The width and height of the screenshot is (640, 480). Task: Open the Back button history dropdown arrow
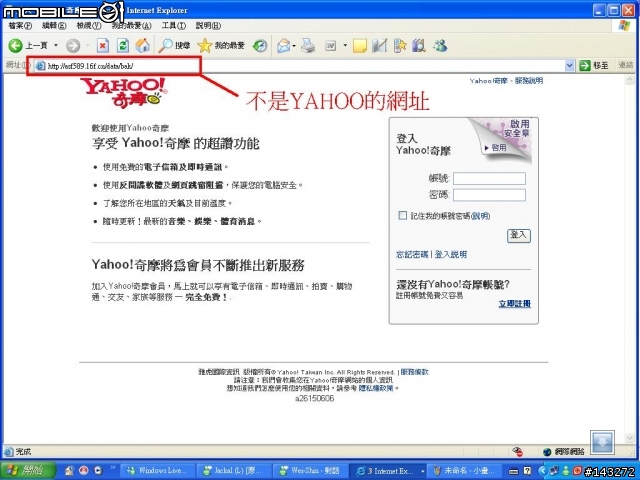[56, 45]
